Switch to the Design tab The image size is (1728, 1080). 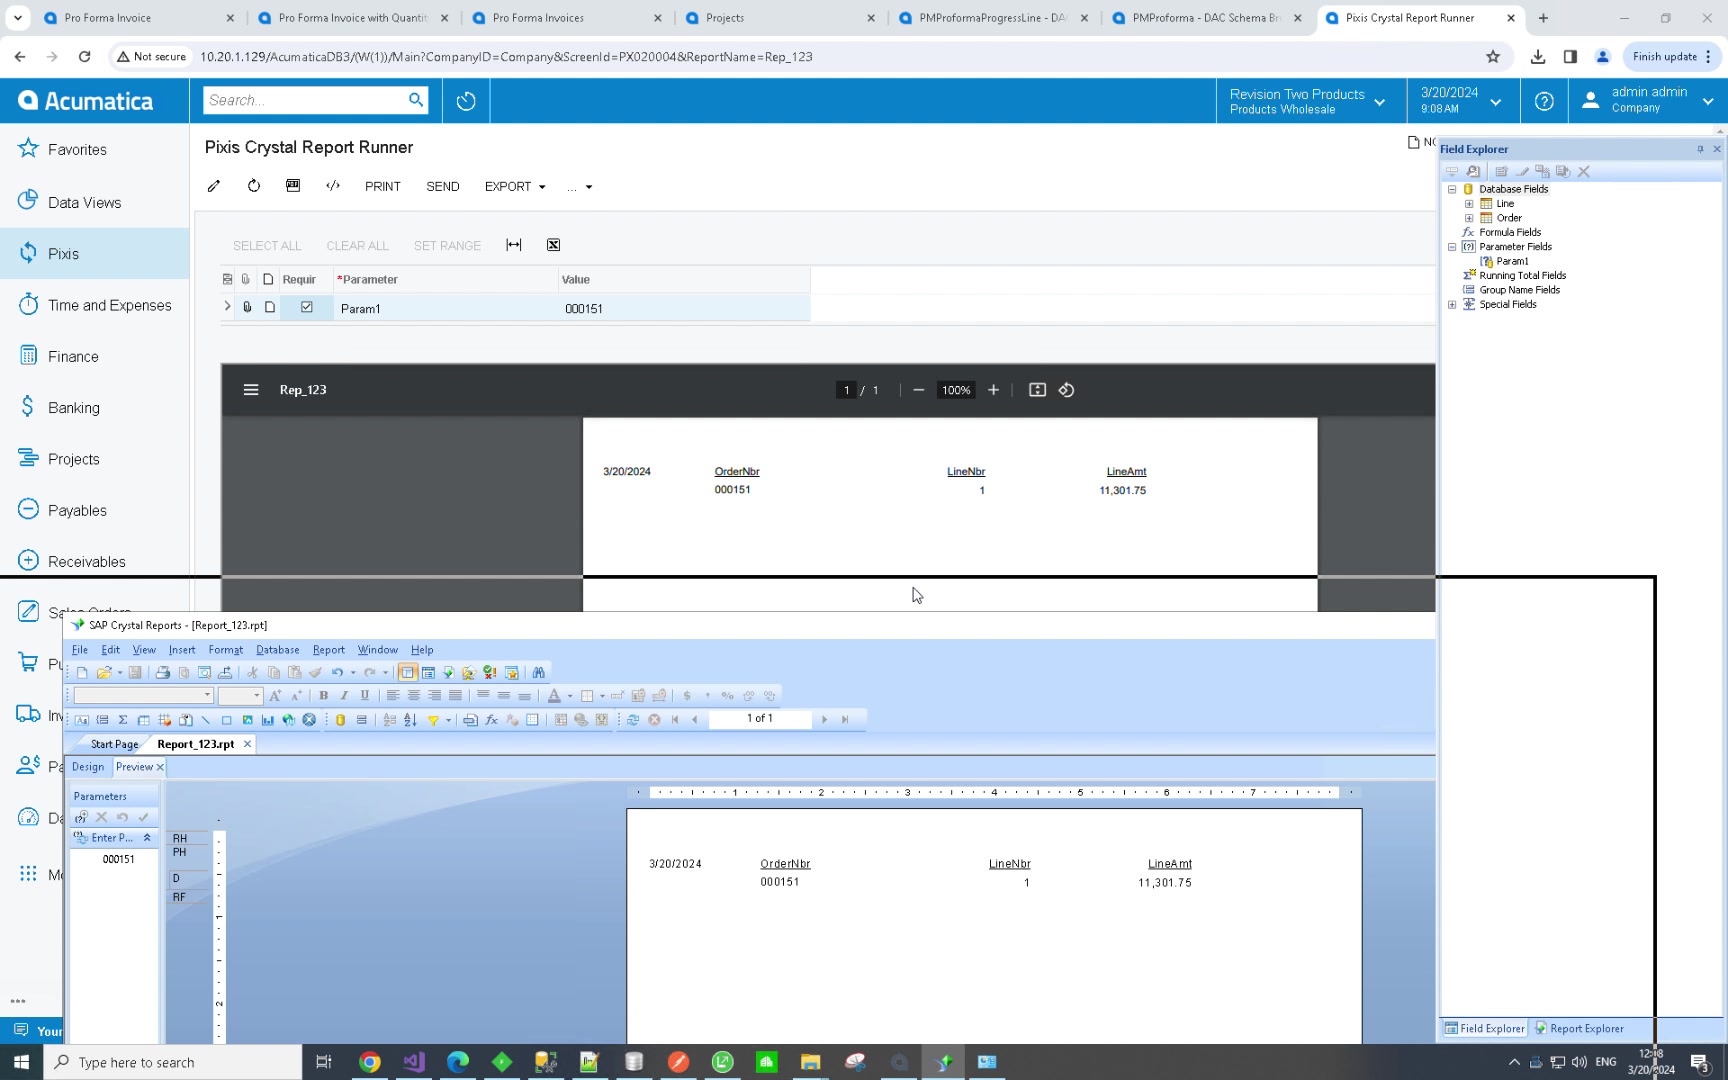coord(88,767)
